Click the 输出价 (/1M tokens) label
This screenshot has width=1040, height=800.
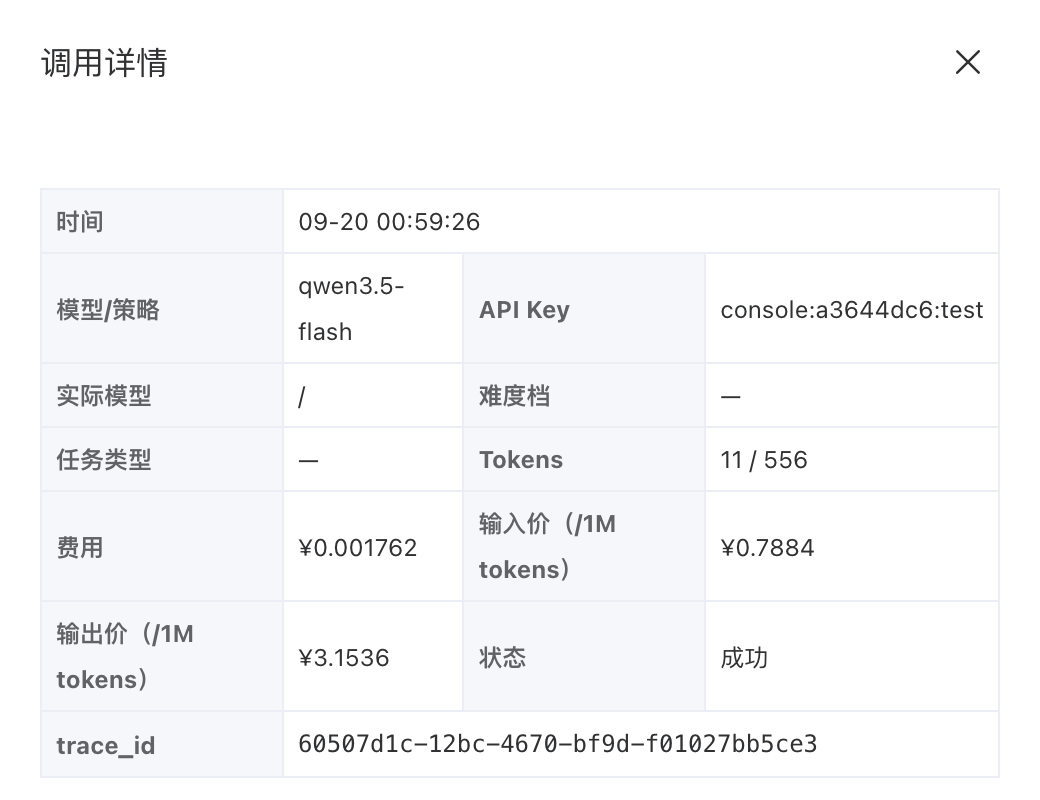tap(125, 657)
